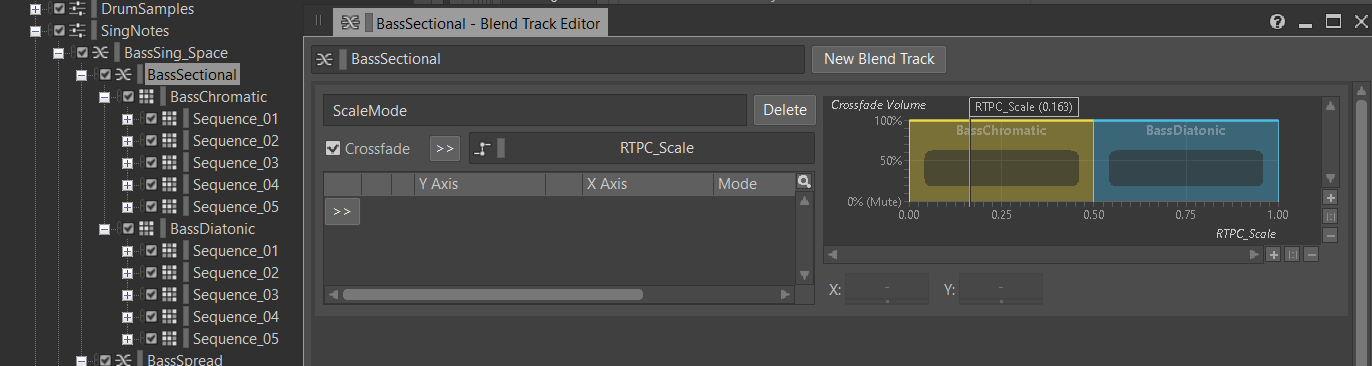Click the New Blend Track button

879,59
